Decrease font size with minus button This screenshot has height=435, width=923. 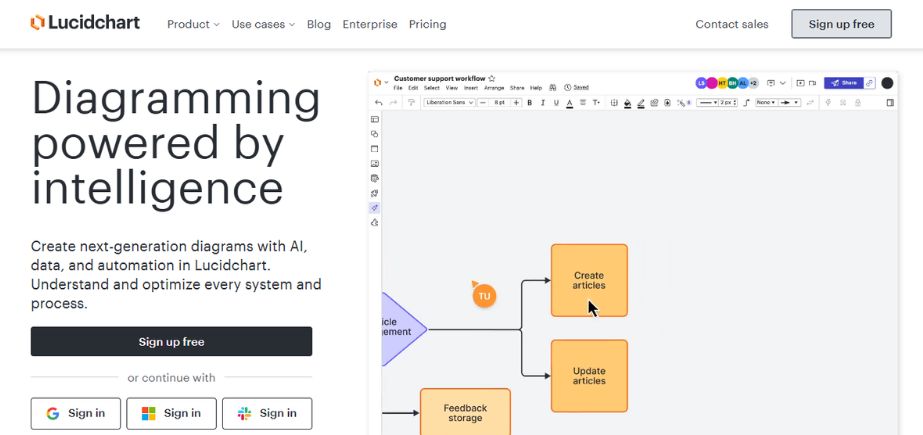click(x=483, y=102)
